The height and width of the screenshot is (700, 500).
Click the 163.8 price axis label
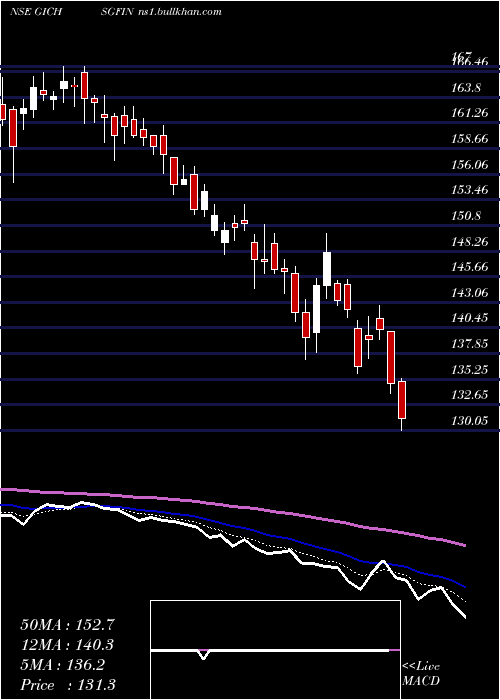[x=466, y=88]
